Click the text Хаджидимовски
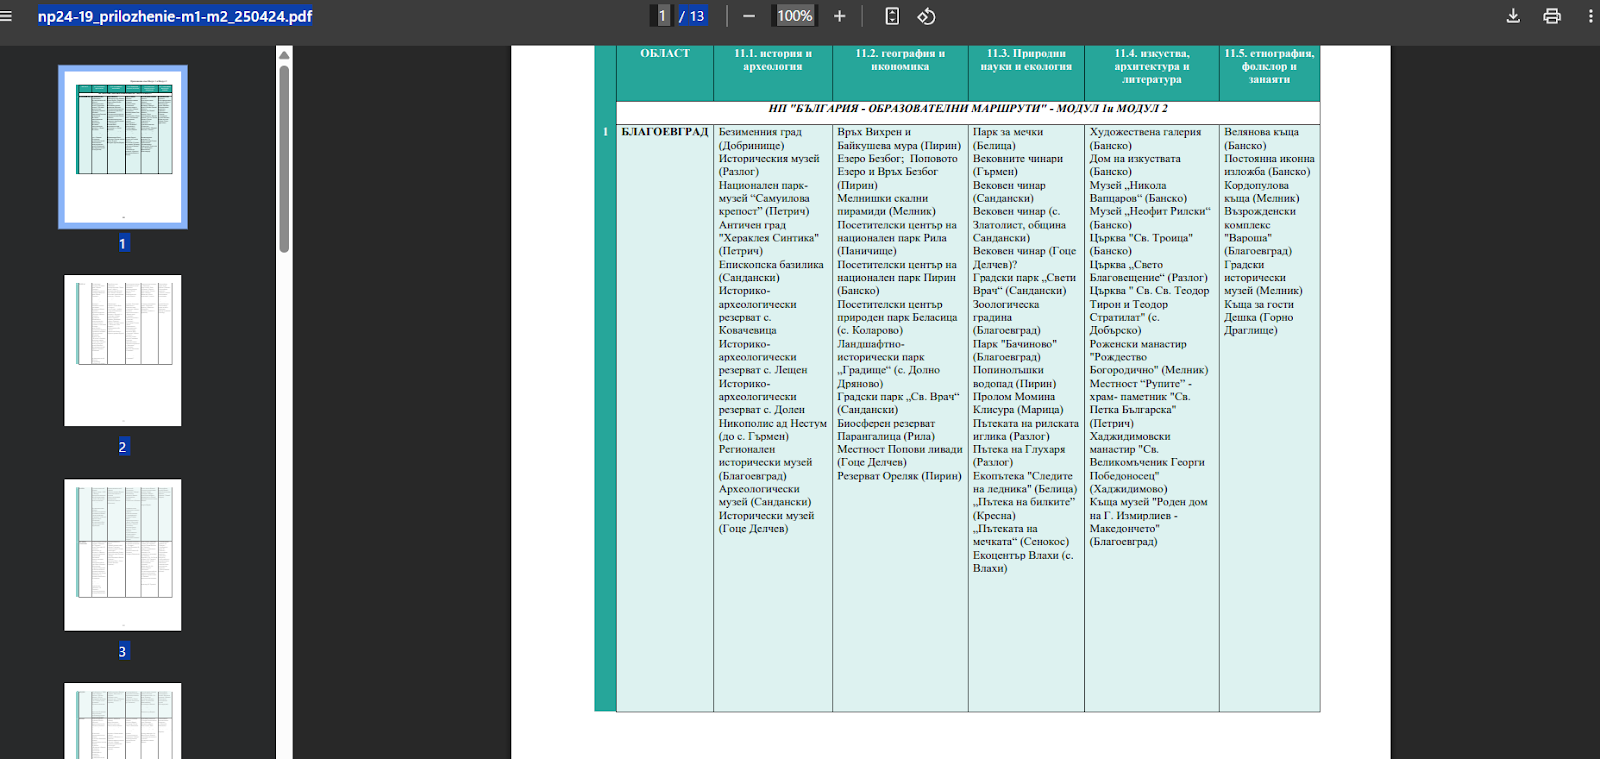This screenshot has width=1600, height=759. 1130,436
